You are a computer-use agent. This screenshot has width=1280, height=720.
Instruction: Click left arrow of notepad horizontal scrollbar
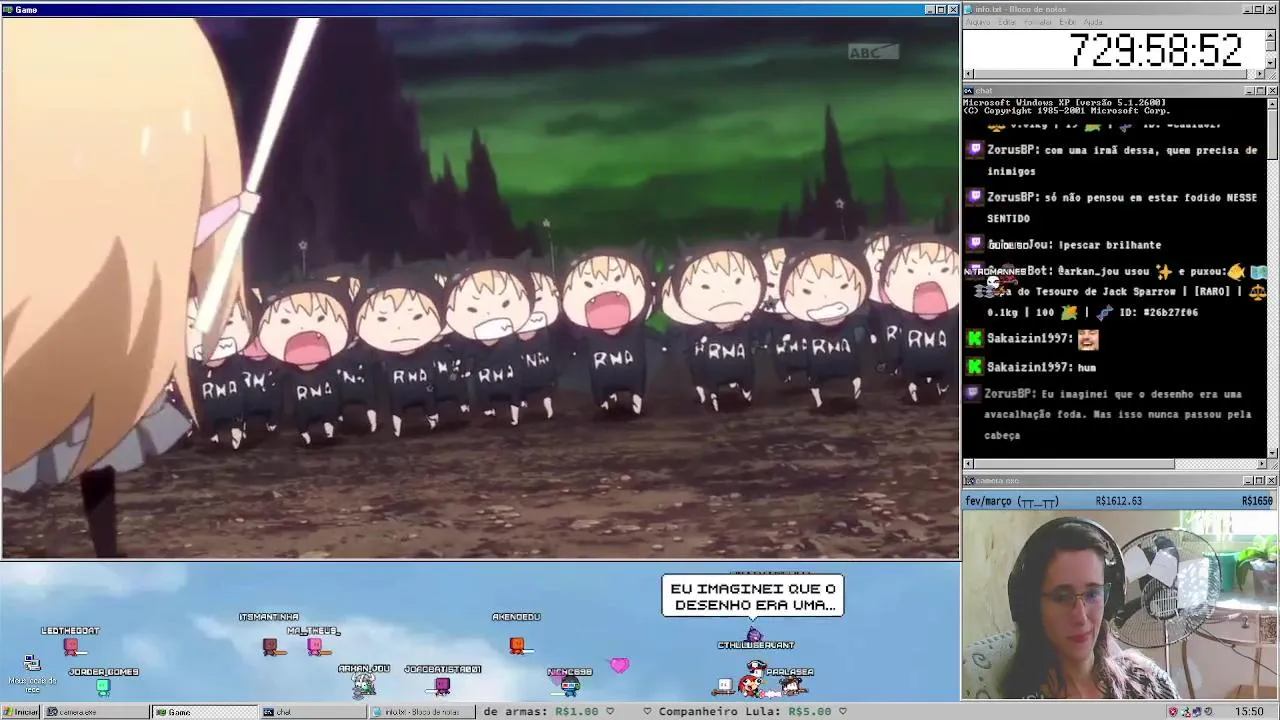coord(968,74)
